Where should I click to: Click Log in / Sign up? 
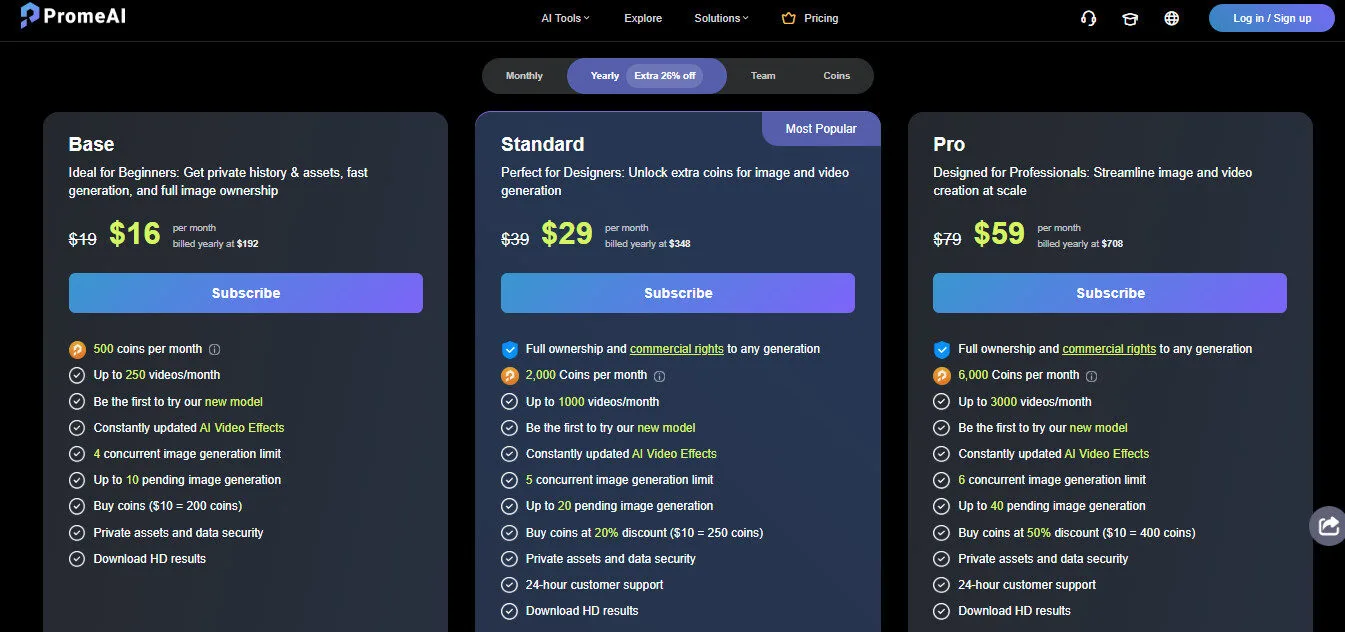tap(1271, 18)
